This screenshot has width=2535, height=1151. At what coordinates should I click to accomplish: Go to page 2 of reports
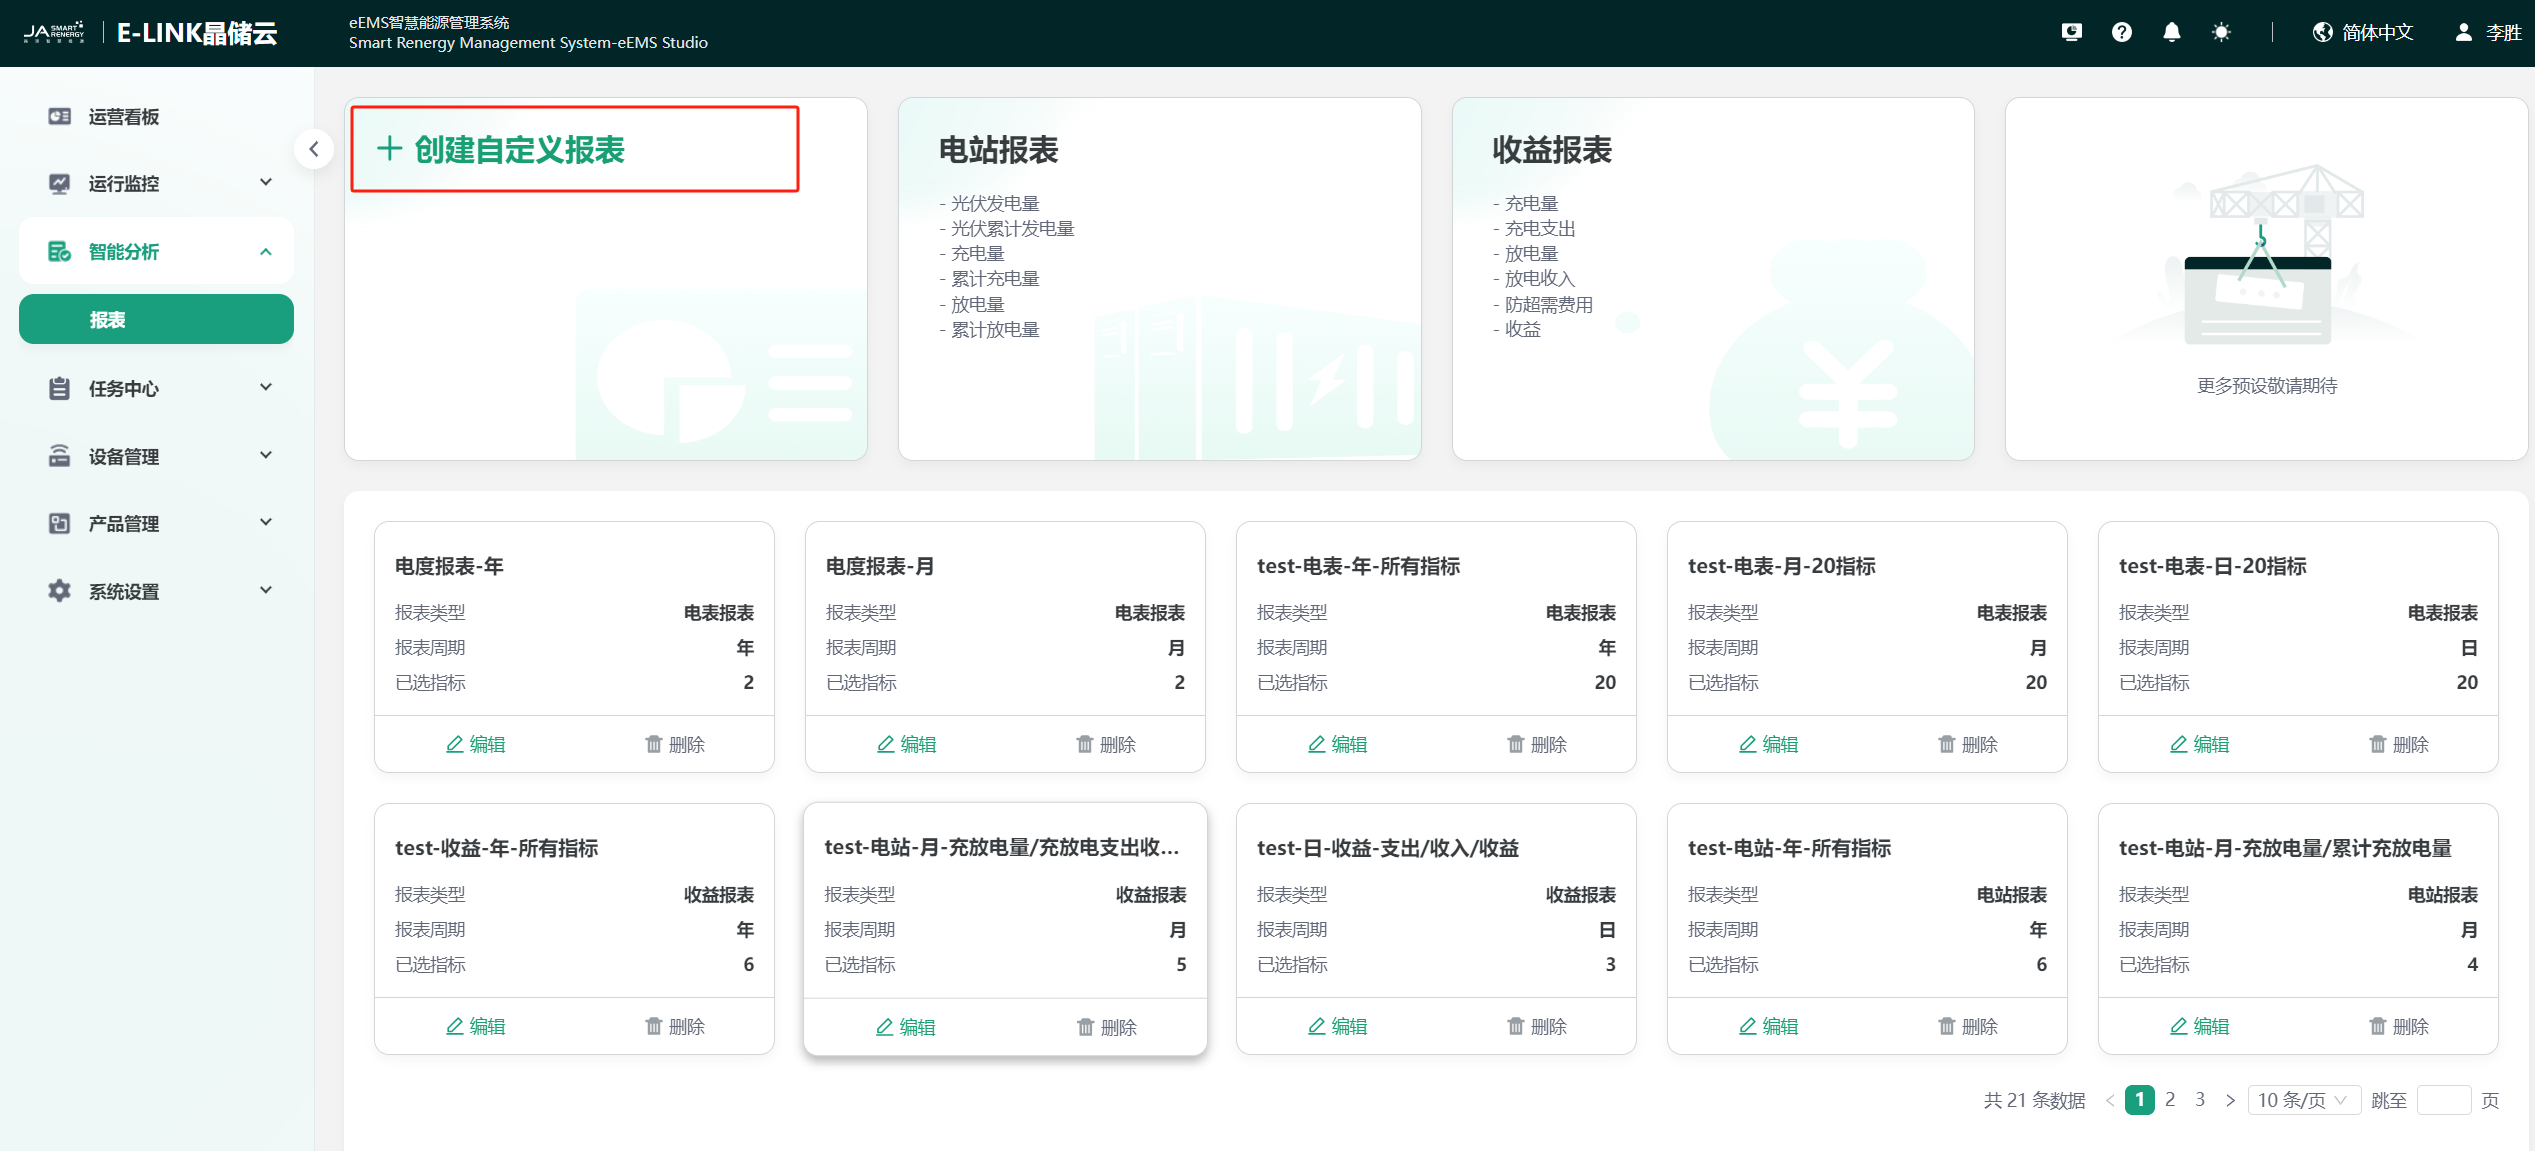2169,1099
